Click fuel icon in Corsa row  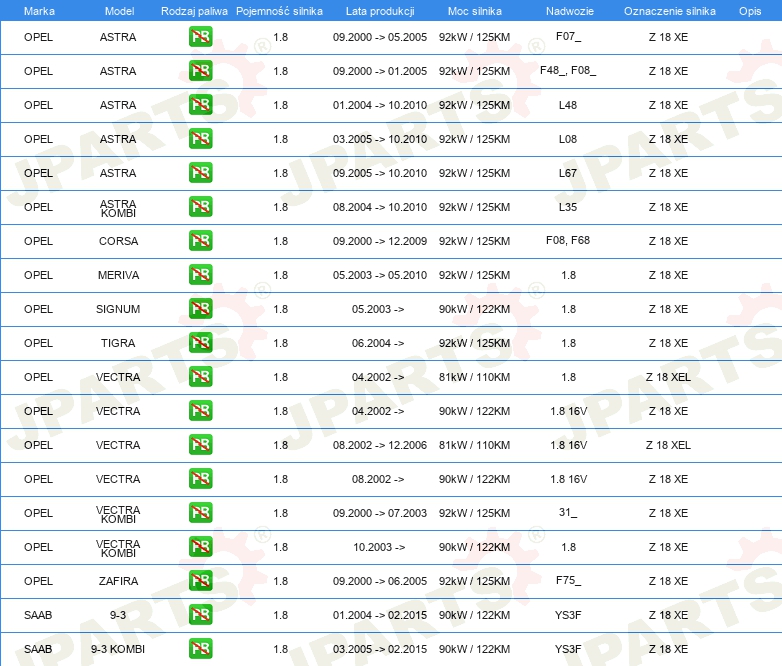coord(200,240)
